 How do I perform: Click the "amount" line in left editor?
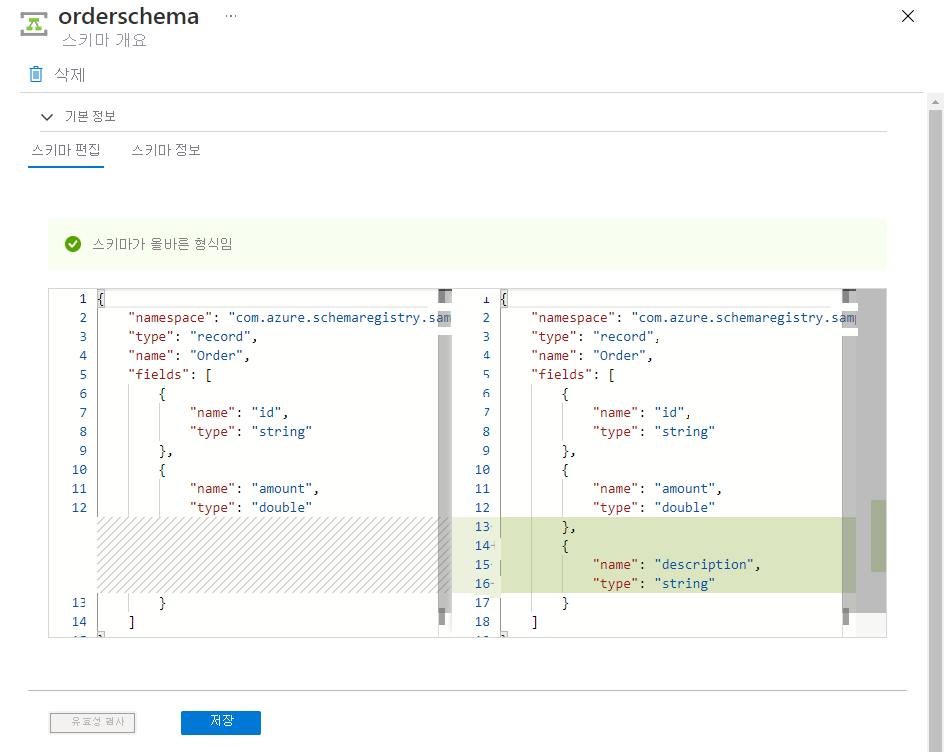[x=254, y=488]
